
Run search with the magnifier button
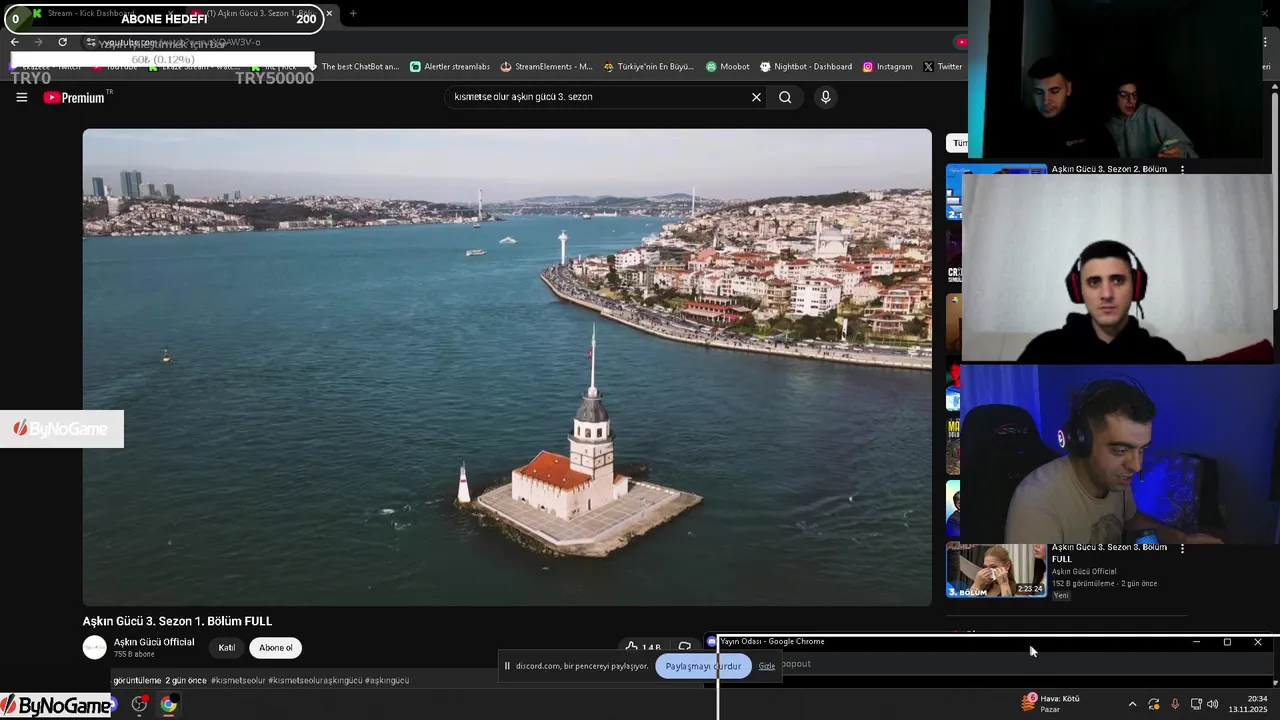point(785,97)
